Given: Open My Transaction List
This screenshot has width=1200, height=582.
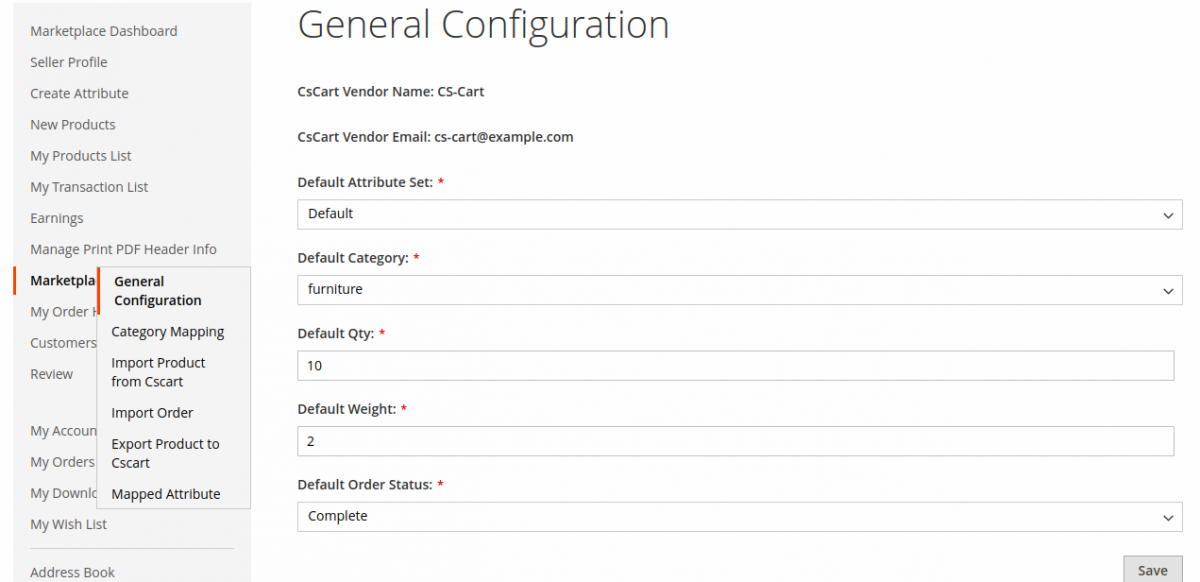Looking at the screenshot, I should click(x=90, y=187).
